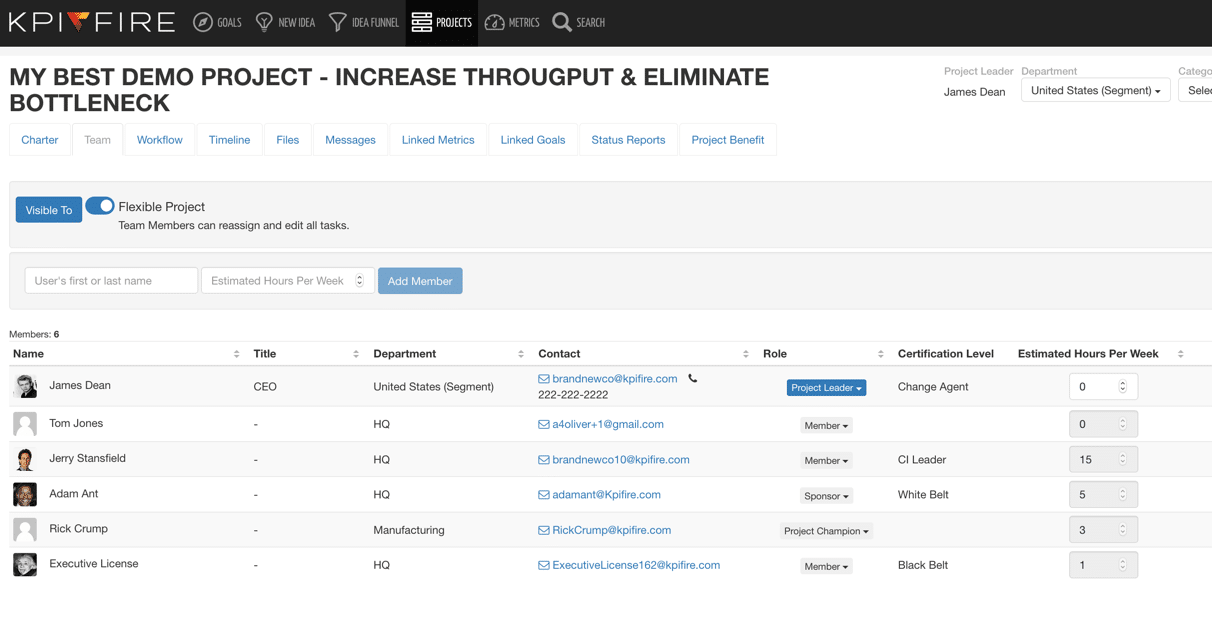Click the user's first or last name field

point(111,281)
